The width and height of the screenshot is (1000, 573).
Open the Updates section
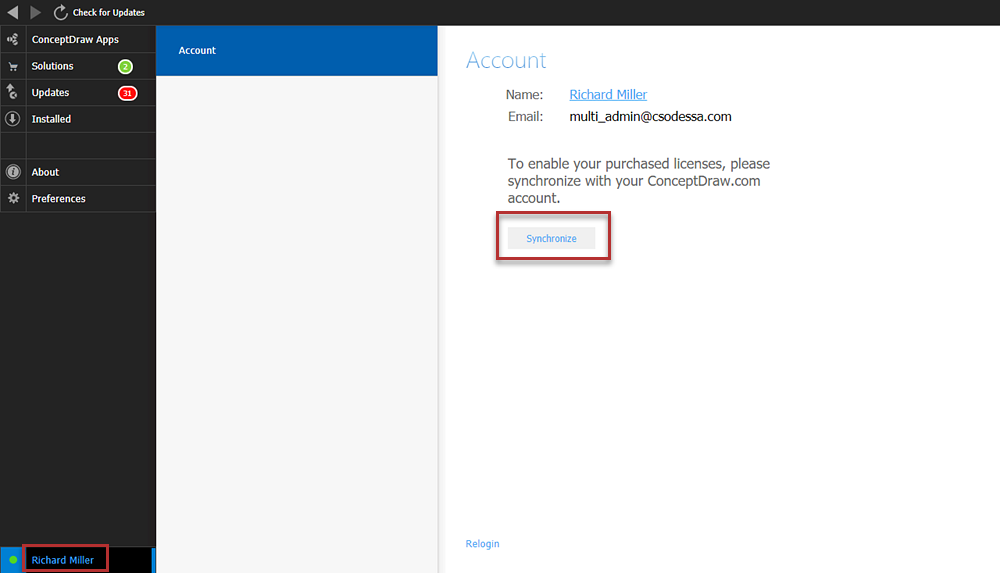tap(50, 93)
